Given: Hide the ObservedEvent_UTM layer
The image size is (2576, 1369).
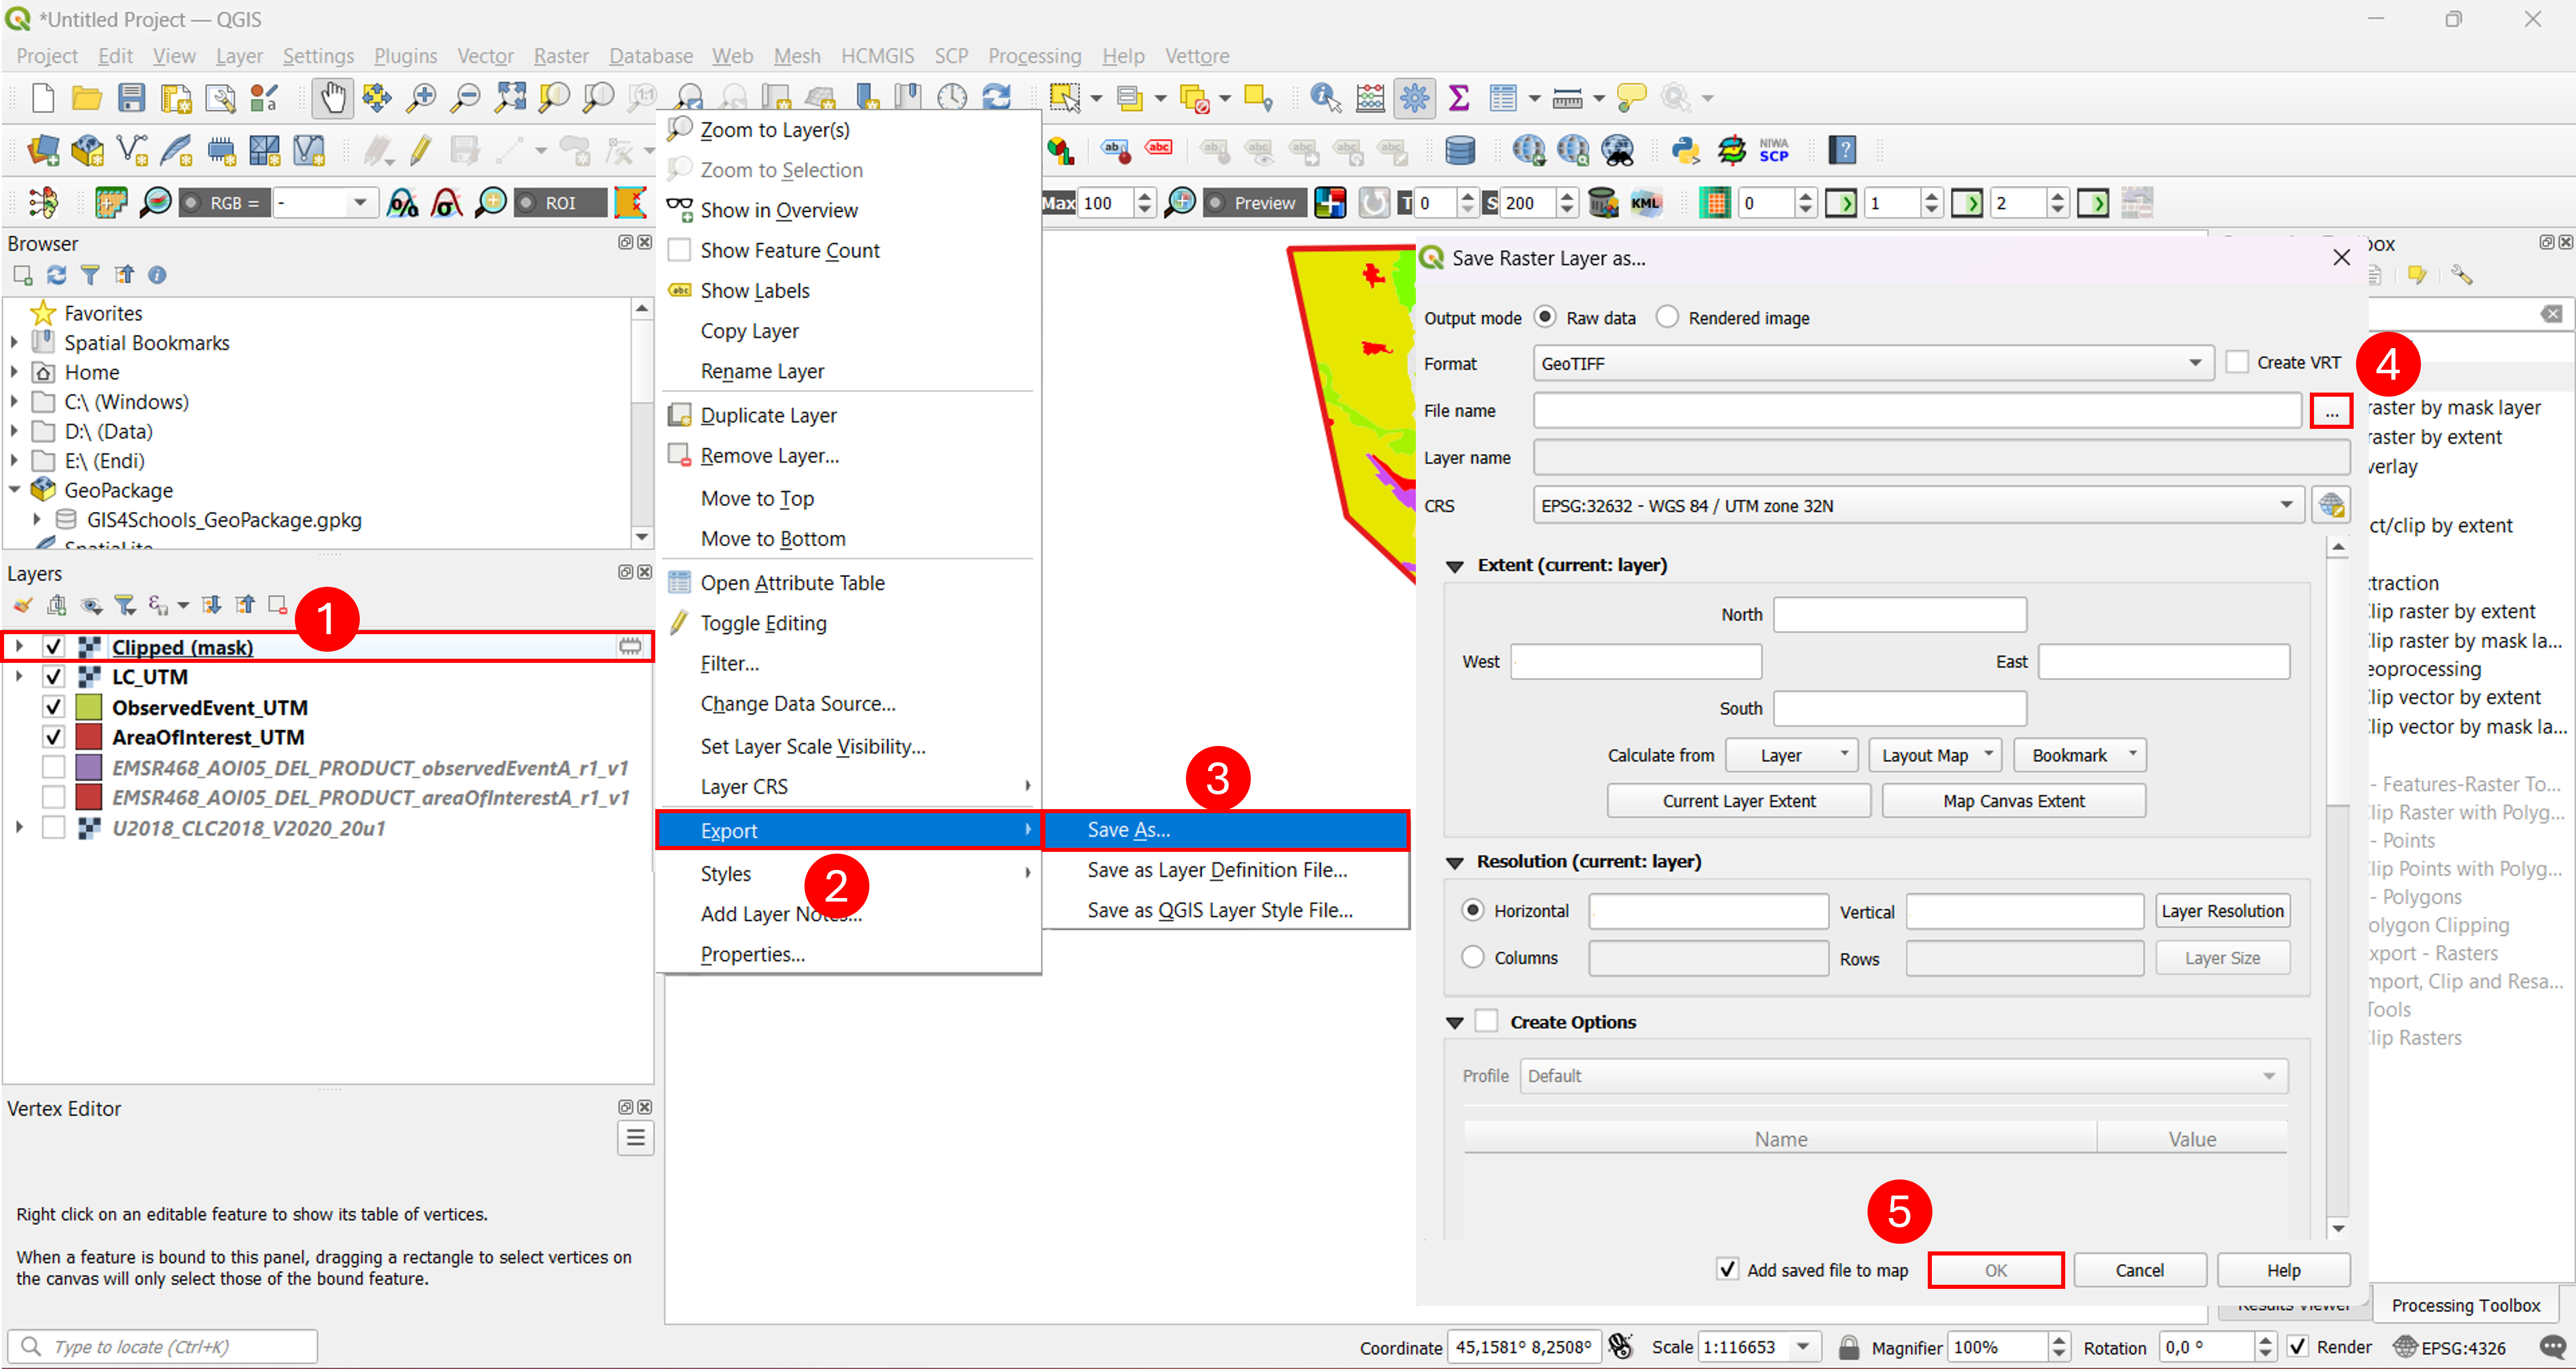Looking at the screenshot, I should pos(54,707).
